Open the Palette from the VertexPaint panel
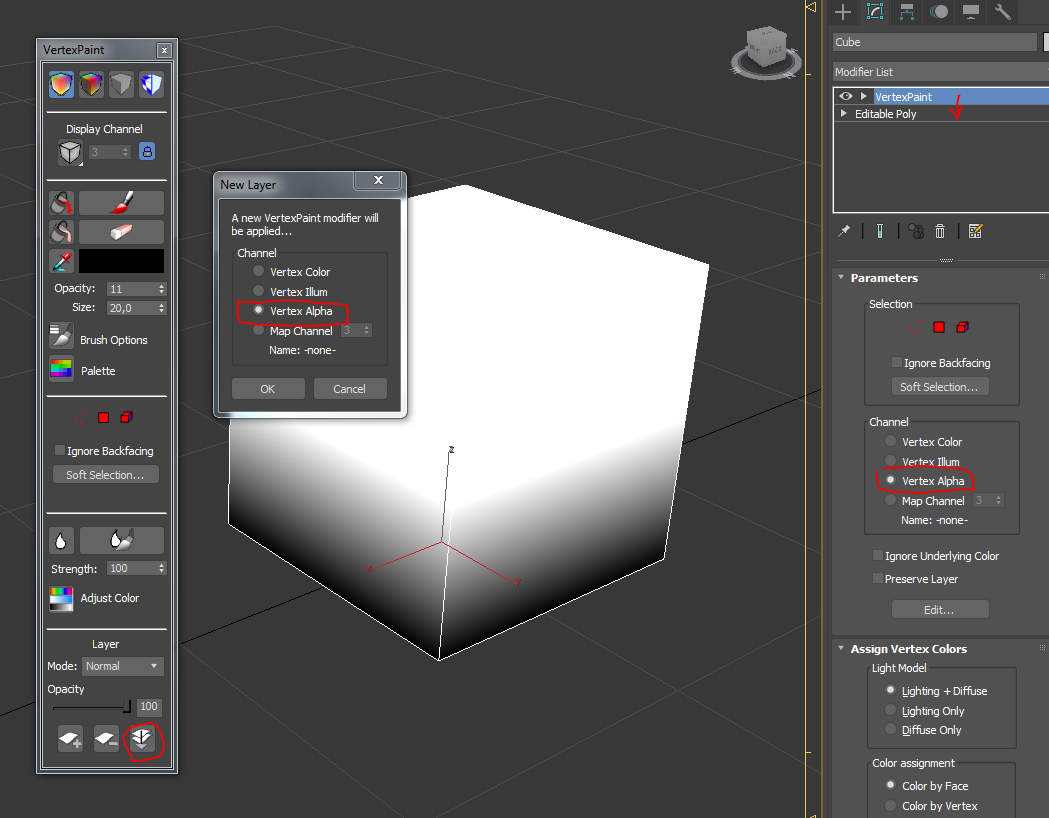This screenshot has width=1049, height=818. [x=61, y=371]
